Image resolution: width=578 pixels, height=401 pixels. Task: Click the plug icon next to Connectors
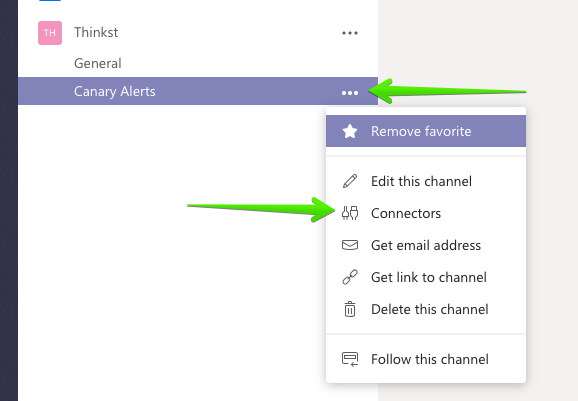tap(350, 213)
